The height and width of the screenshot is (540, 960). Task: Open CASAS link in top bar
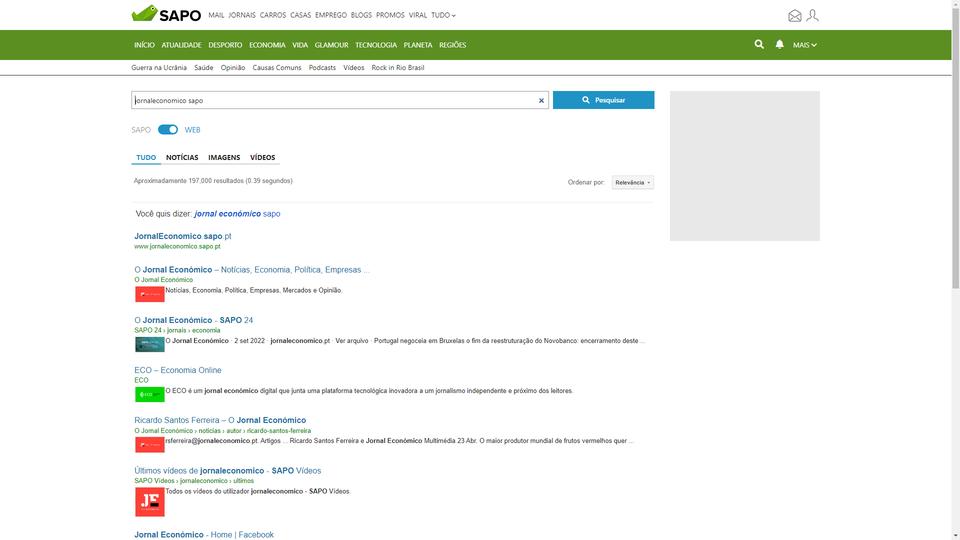301,15
